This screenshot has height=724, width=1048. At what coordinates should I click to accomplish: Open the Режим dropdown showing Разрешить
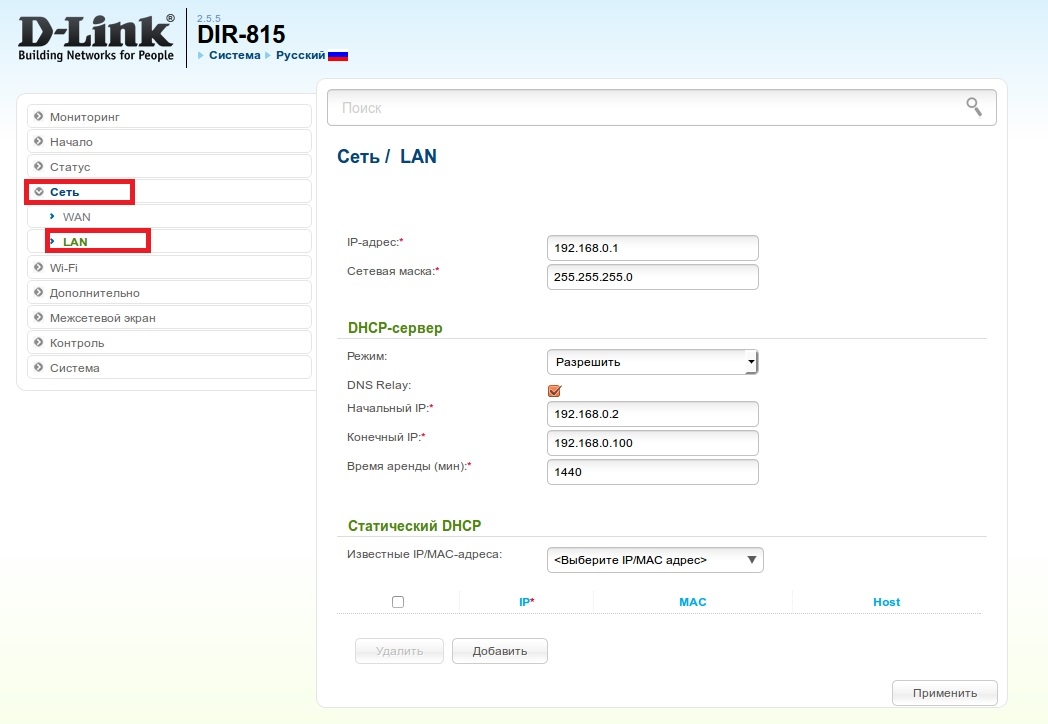(x=652, y=361)
